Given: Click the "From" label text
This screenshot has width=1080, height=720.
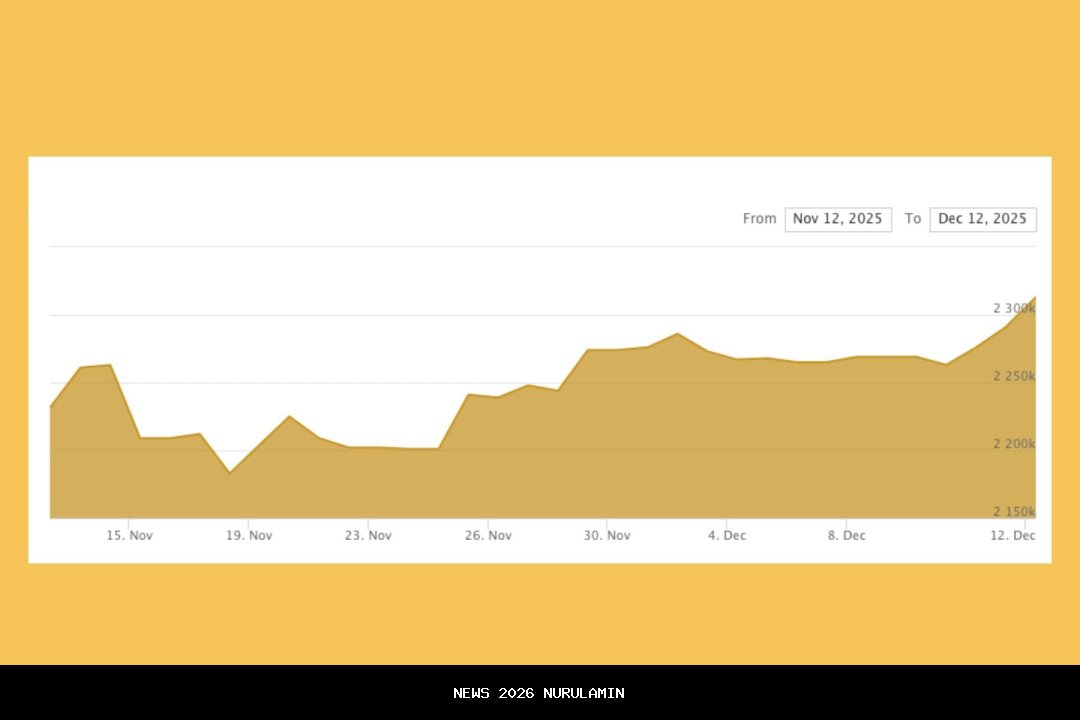Looking at the screenshot, I should (x=759, y=219).
